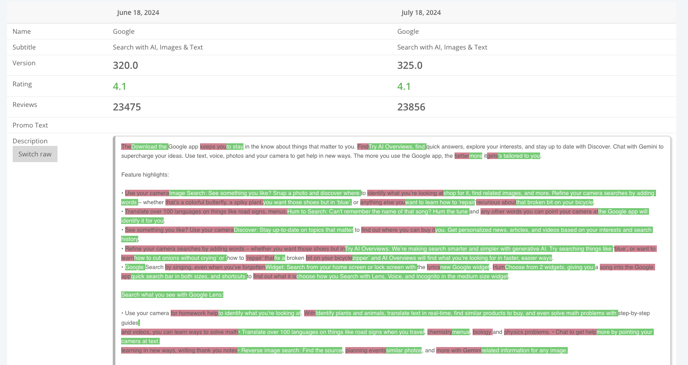Click added text Try AI Overviews, find
The image size is (688, 365).
pos(397,147)
